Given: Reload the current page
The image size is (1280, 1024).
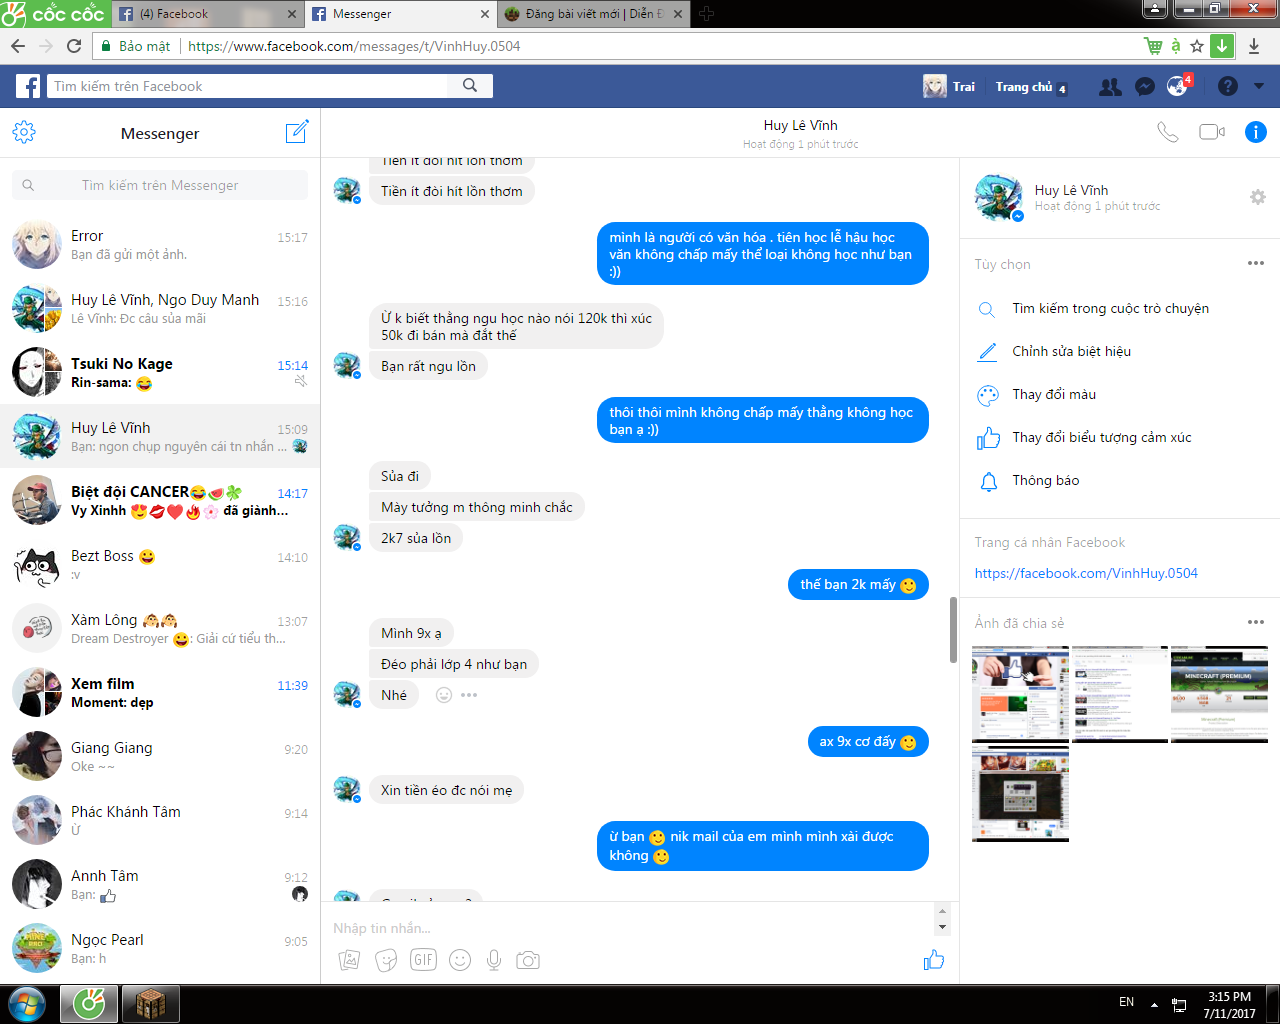Looking at the screenshot, I should click(x=74, y=46).
